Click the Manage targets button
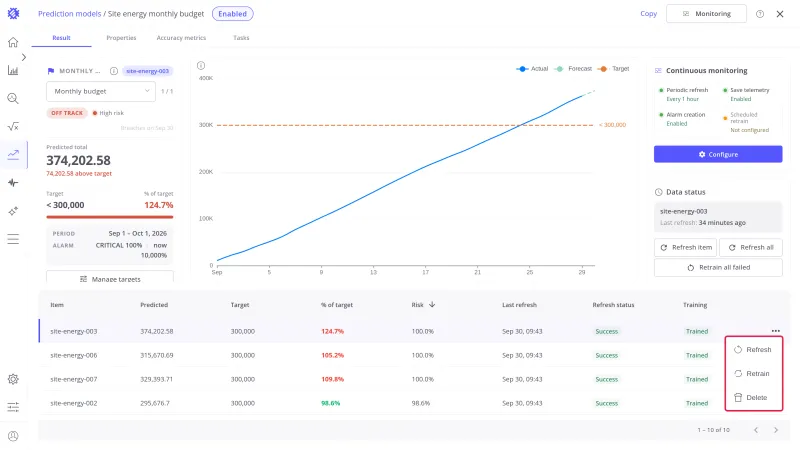 (110, 278)
